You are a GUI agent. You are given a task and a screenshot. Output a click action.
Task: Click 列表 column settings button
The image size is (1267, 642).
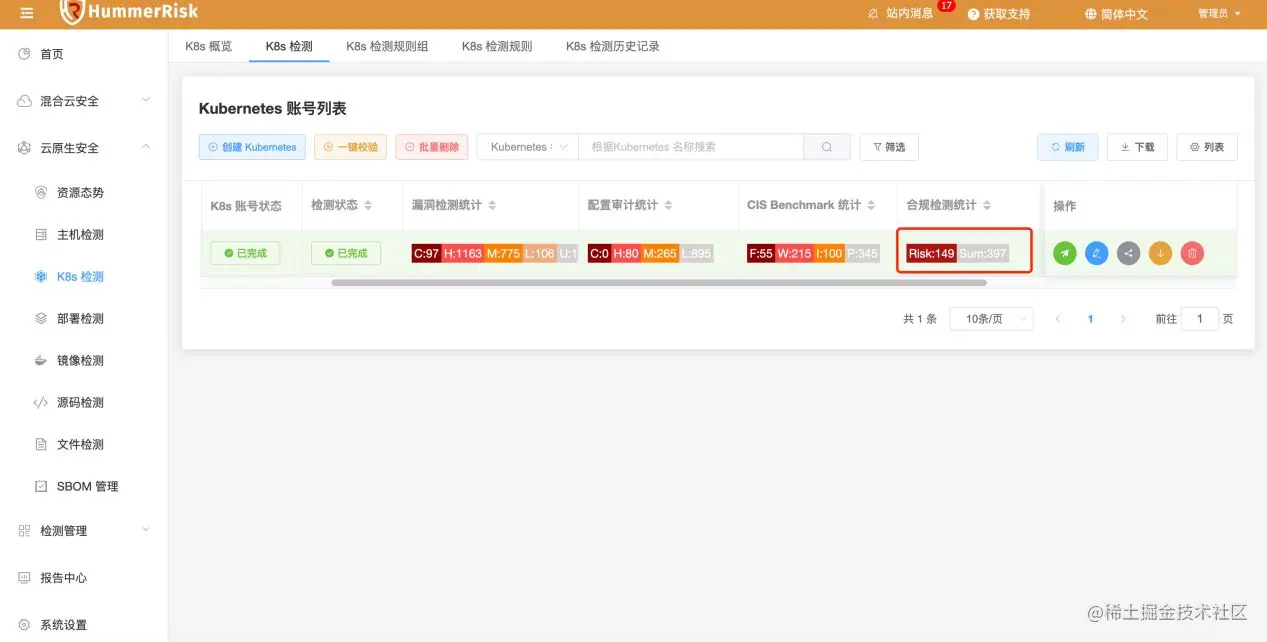[1207, 147]
